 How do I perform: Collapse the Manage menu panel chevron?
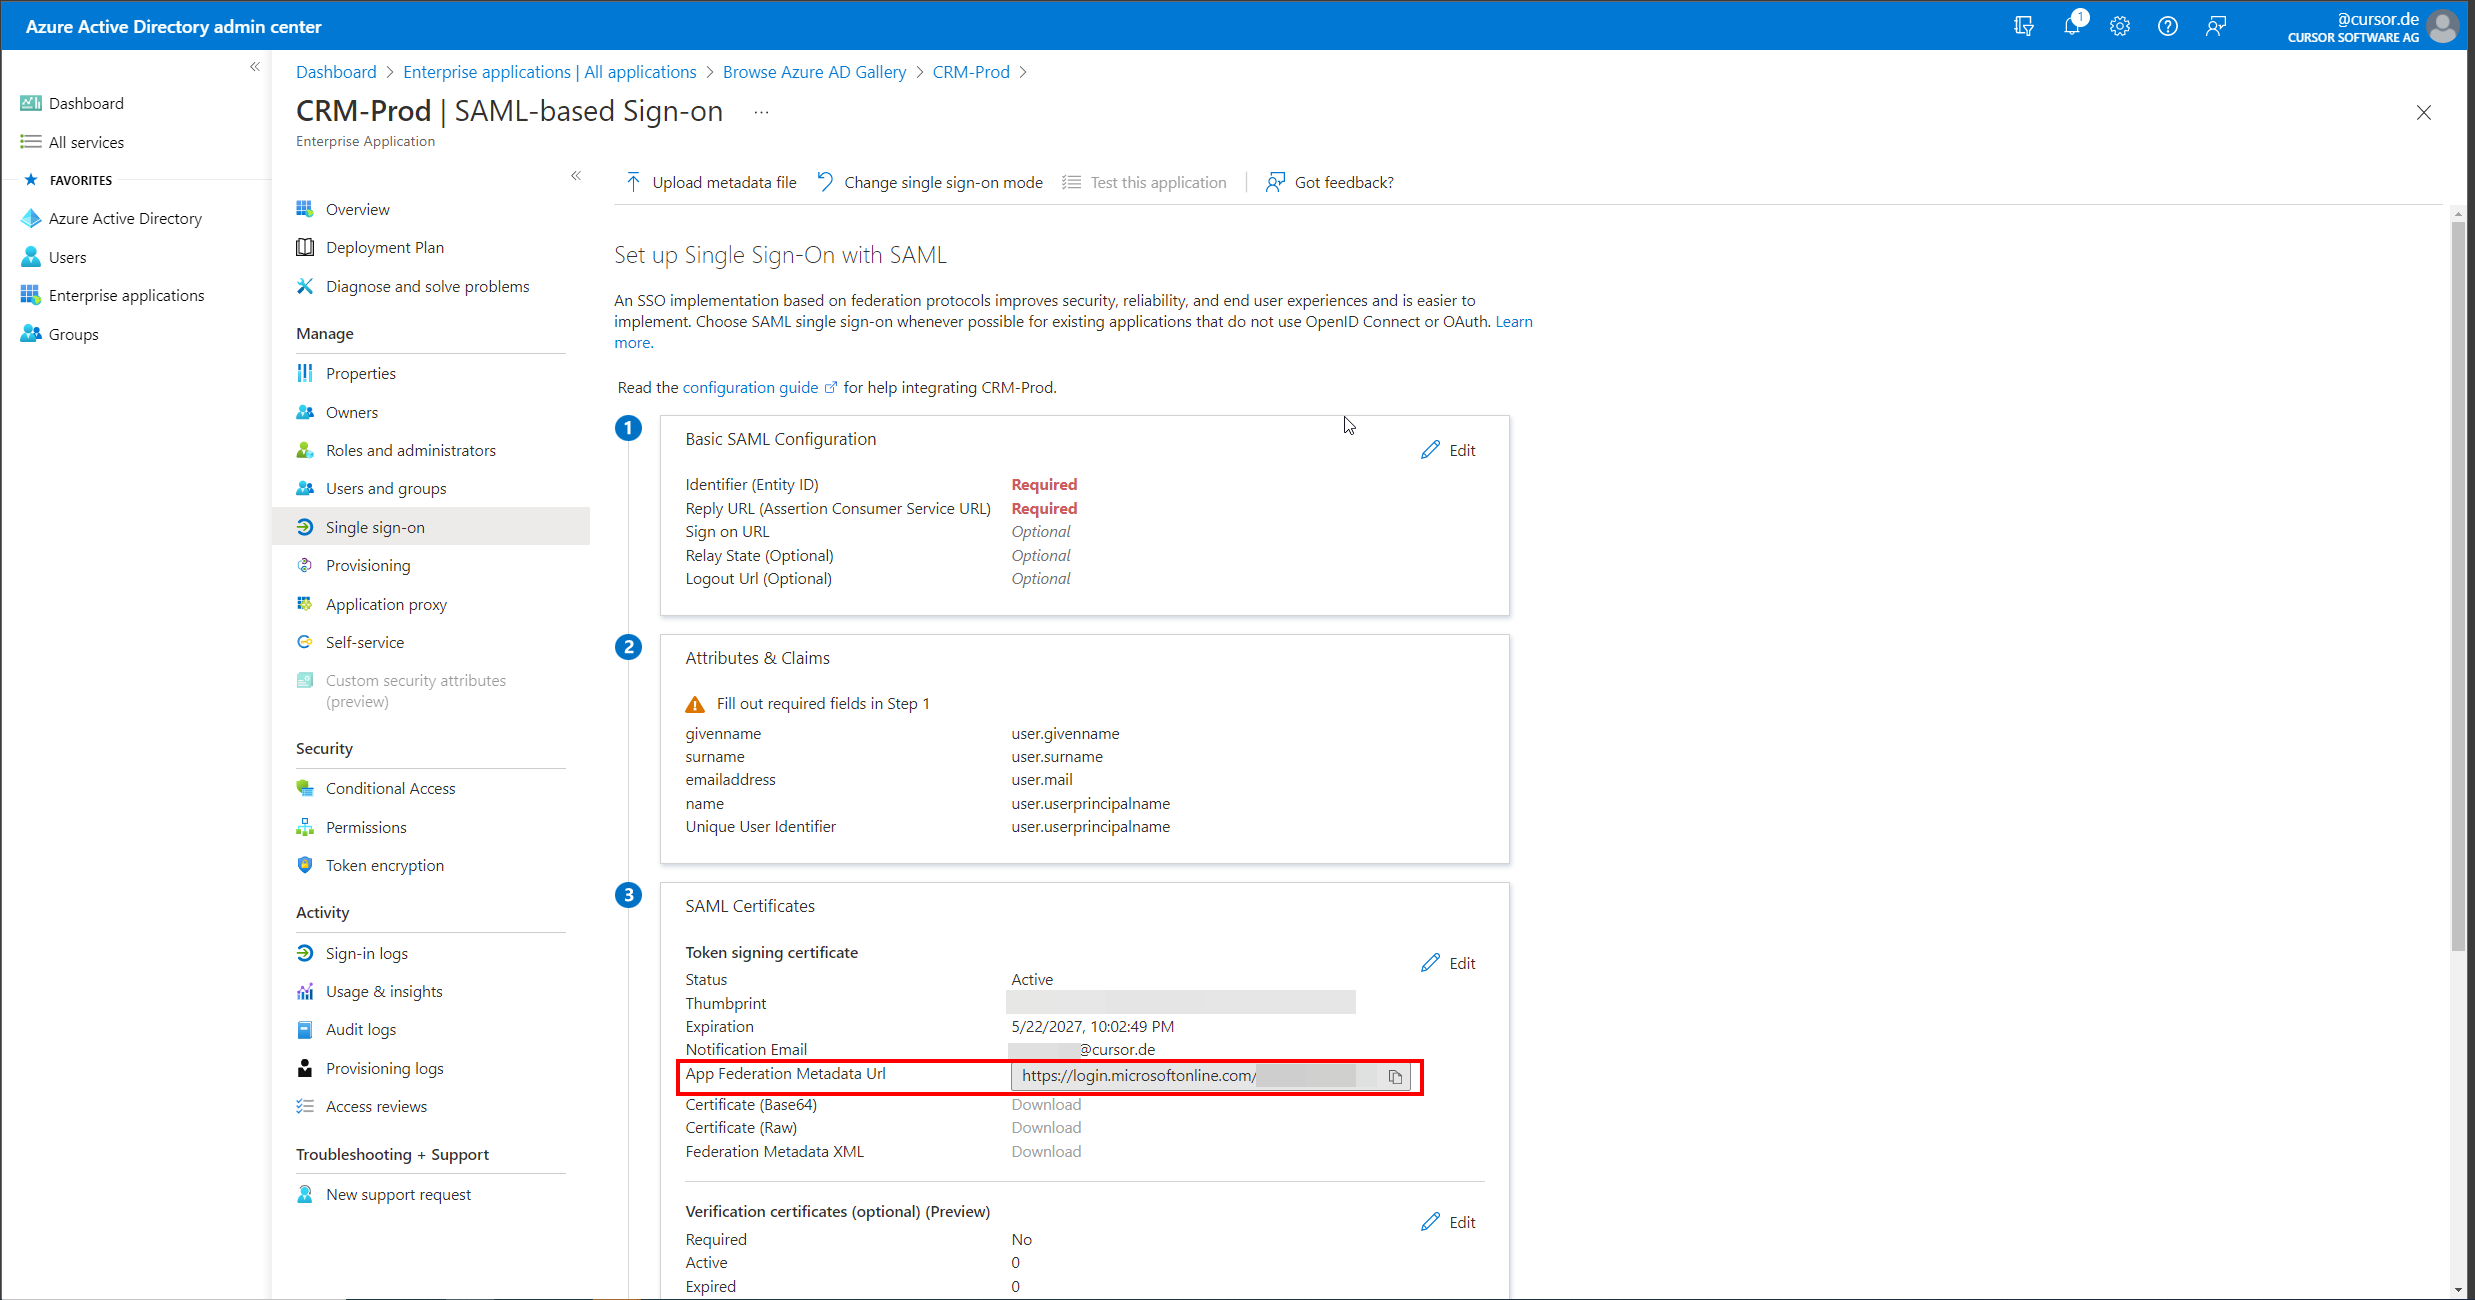coord(576,175)
